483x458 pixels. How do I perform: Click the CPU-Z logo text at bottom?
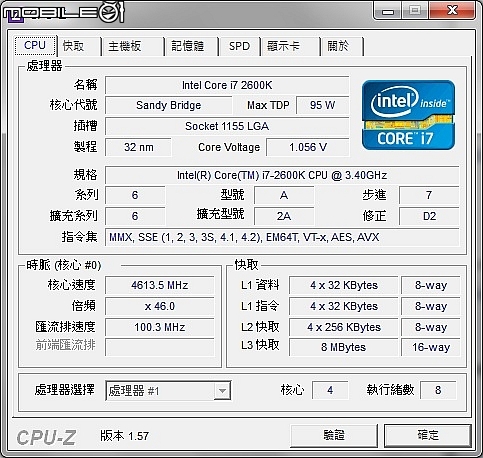click(46, 437)
